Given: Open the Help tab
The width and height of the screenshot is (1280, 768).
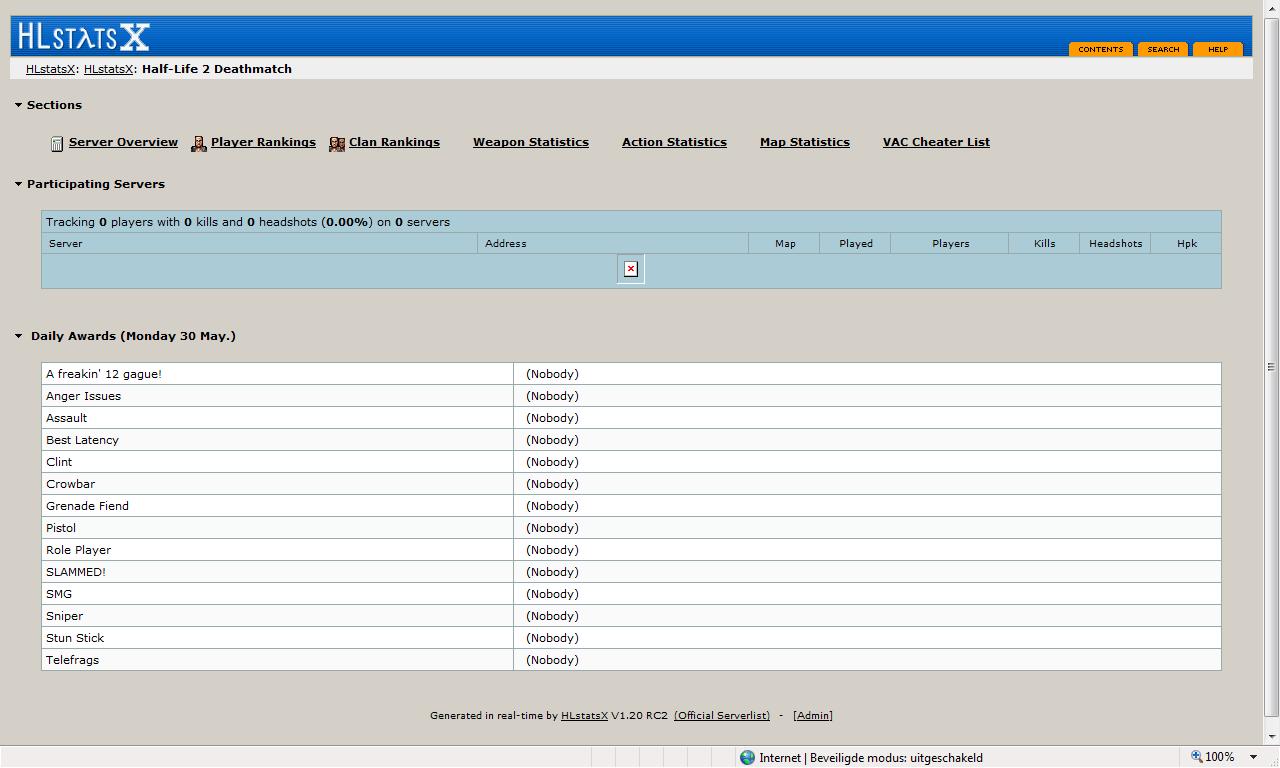Looking at the screenshot, I should point(1217,49).
